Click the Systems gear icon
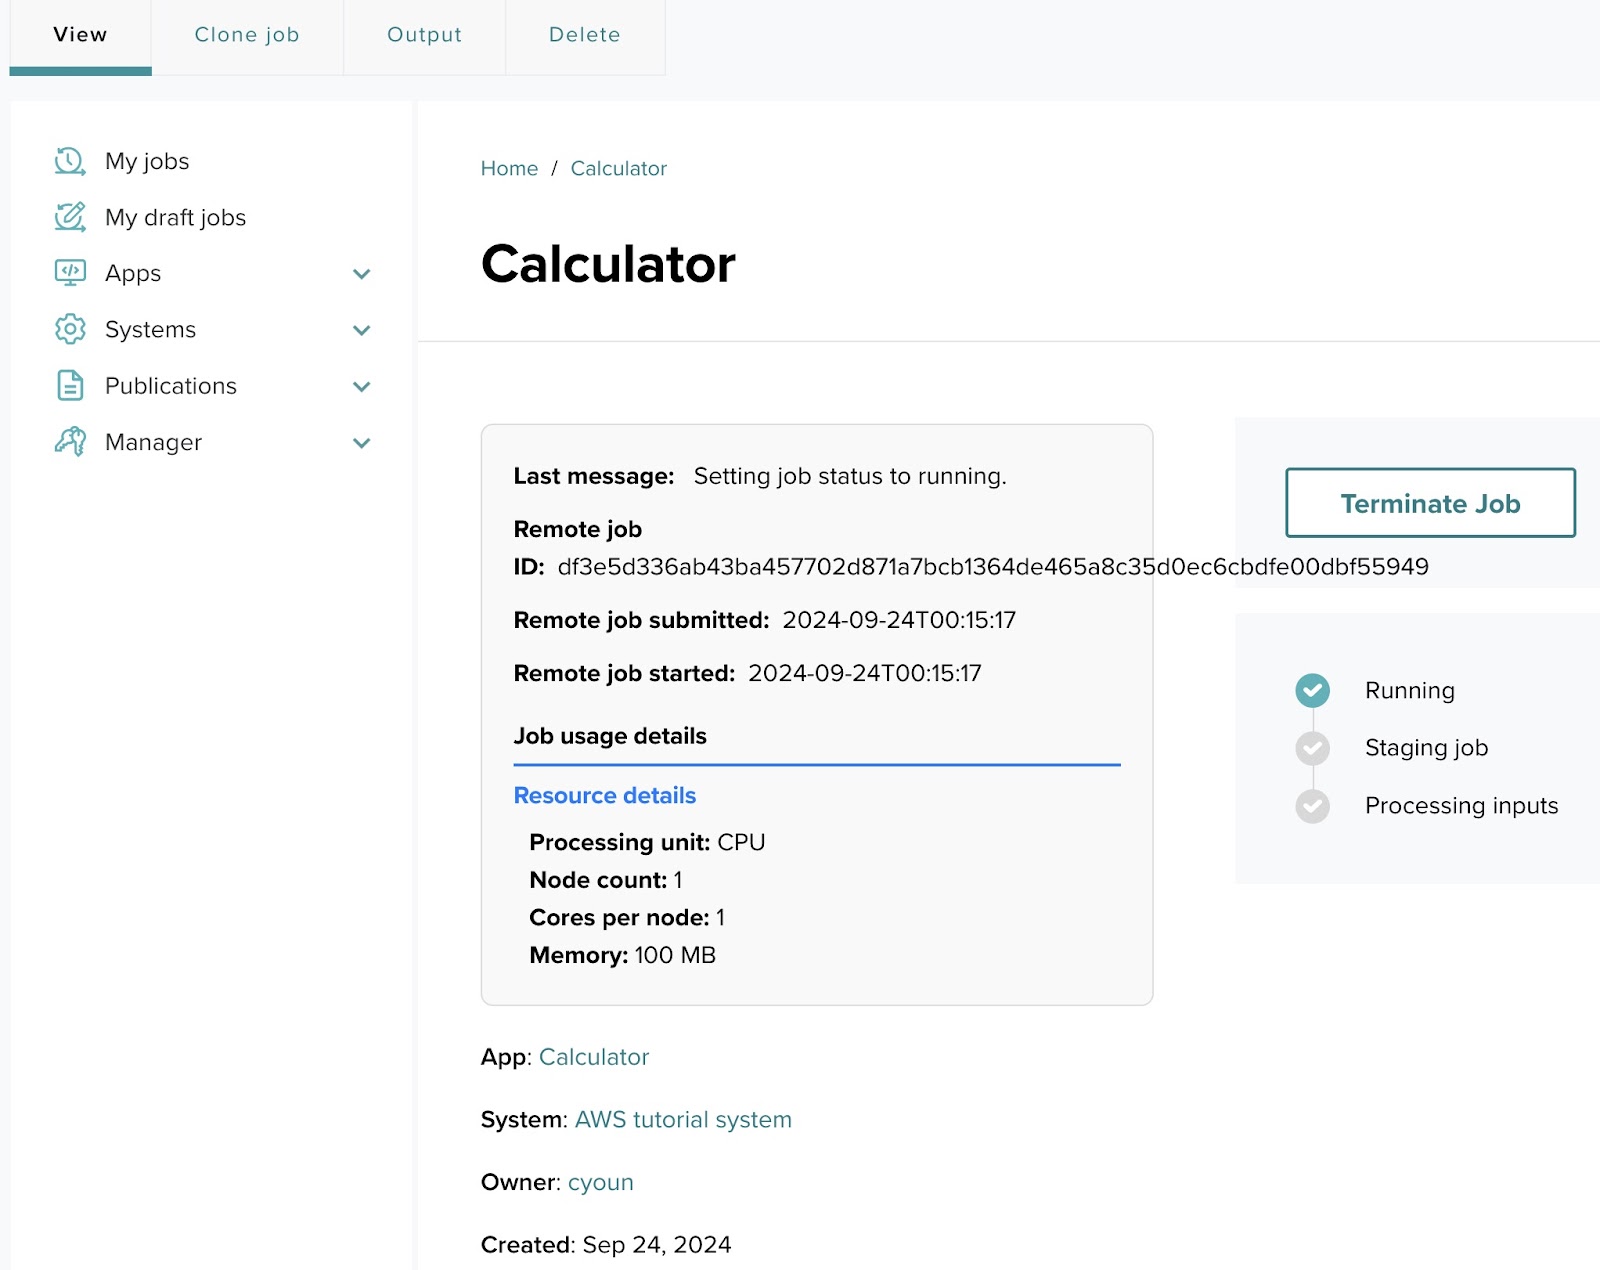 (70, 329)
